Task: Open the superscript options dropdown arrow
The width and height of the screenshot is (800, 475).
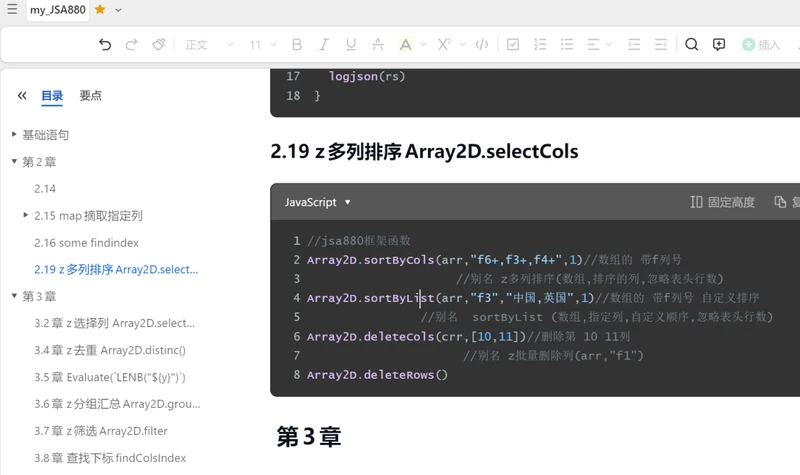Action: click(x=462, y=45)
